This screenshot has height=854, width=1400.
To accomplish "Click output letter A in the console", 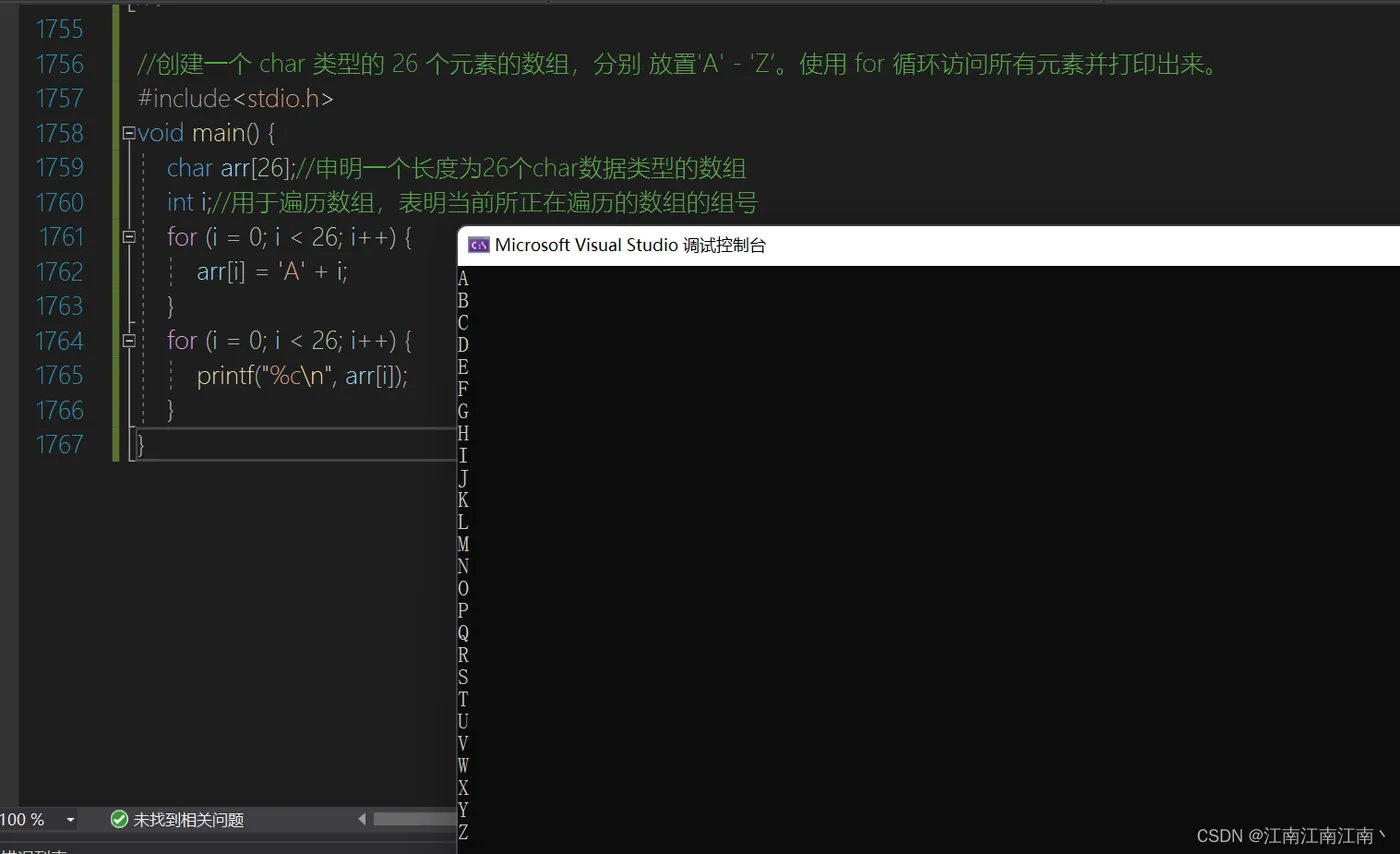I will pyautogui.click(x=463, y=278).
